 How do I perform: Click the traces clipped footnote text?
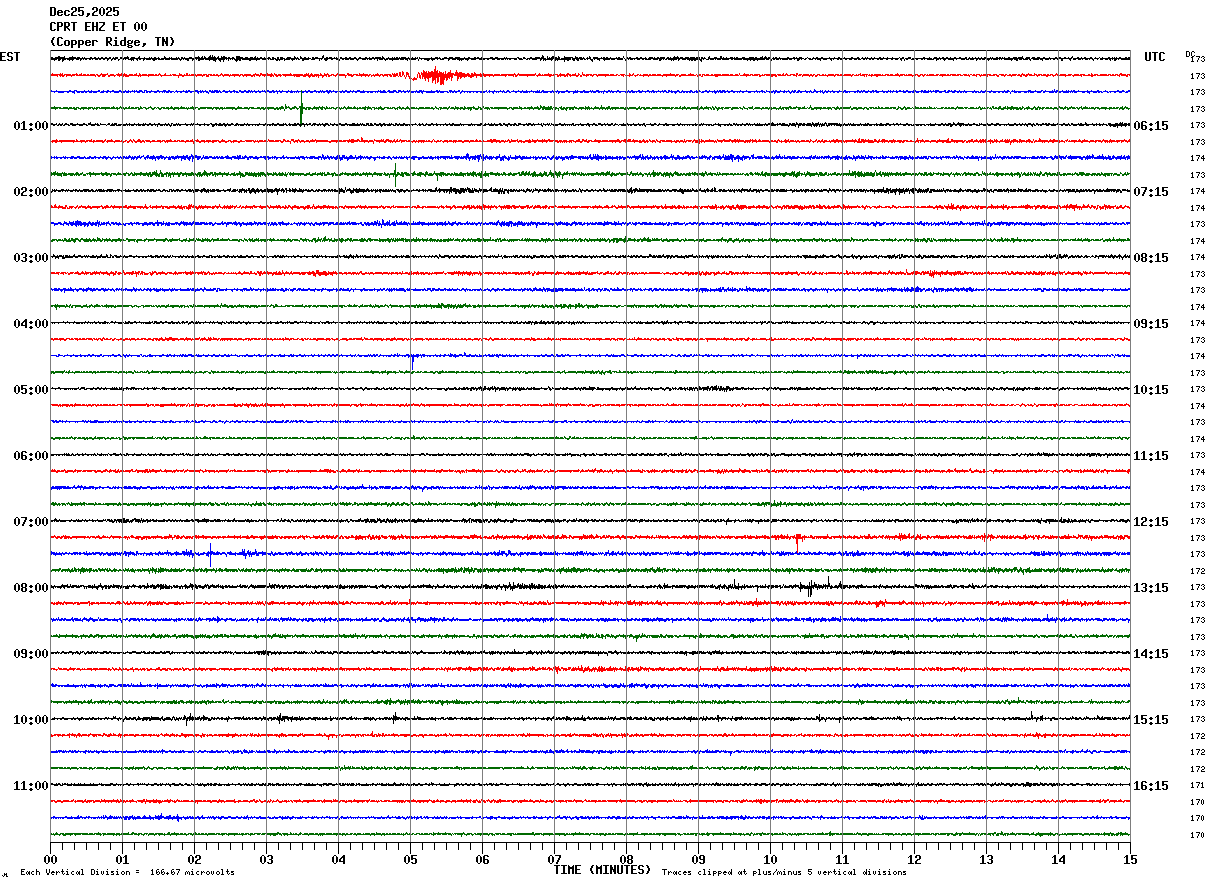click(x=784, y=873)
